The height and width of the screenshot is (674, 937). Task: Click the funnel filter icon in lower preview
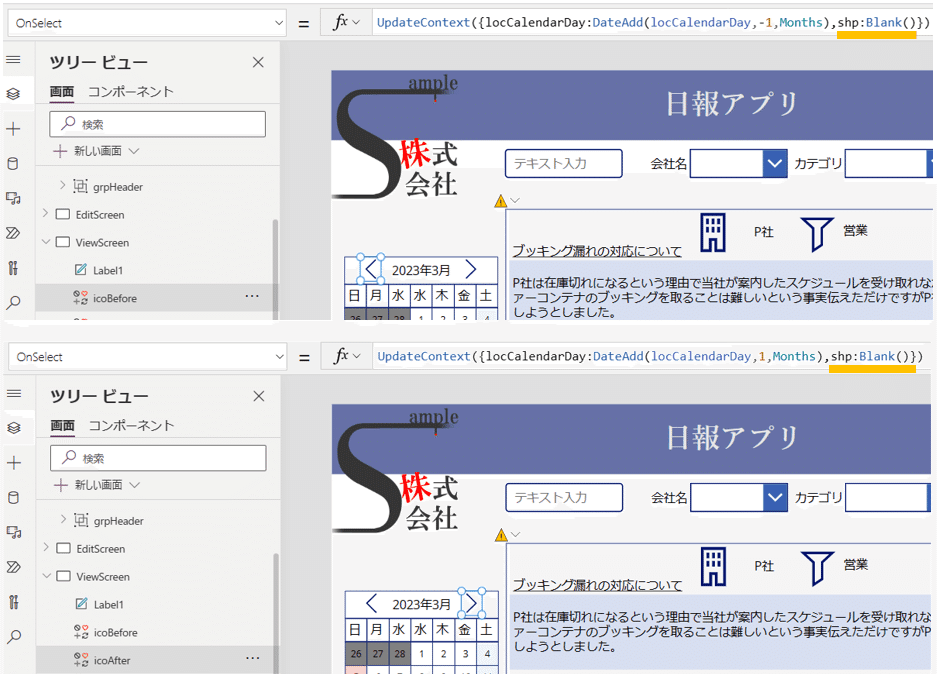[817, 568]
